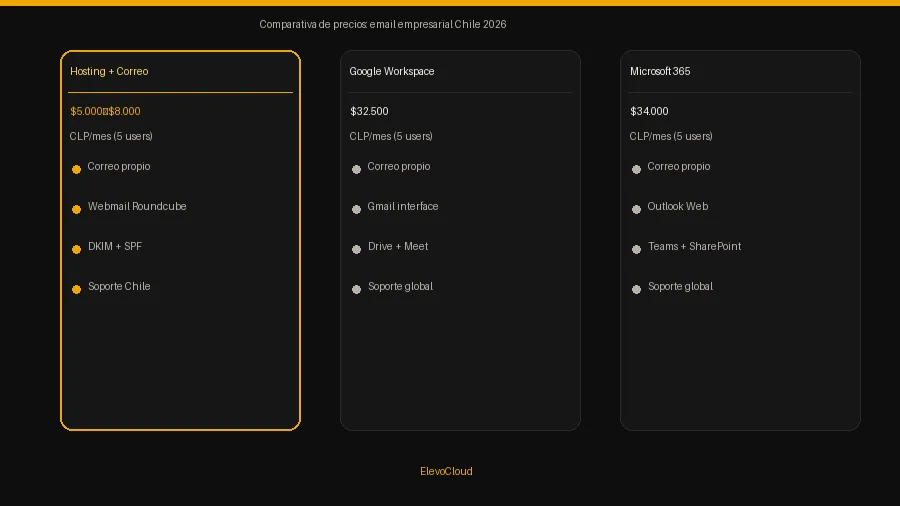Click the Comparativa de precios page title

(x=383, y=24)
